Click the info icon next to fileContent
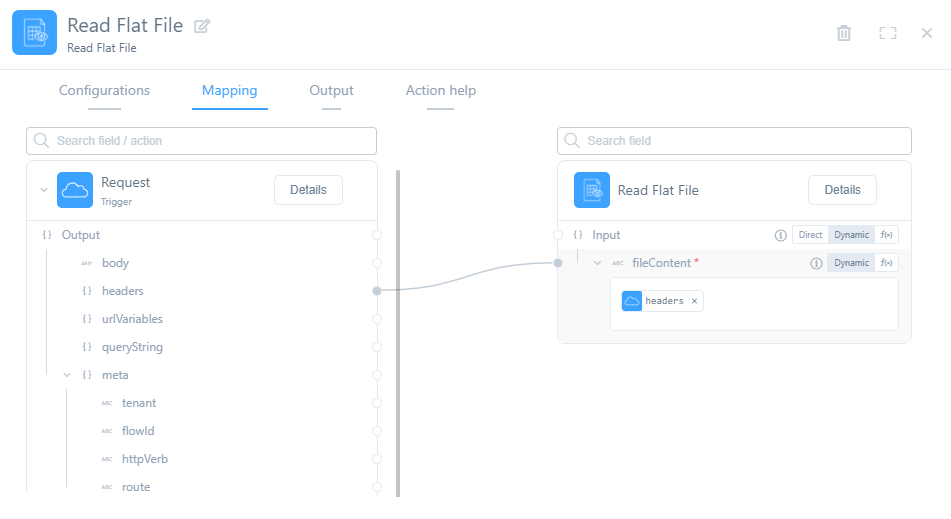Viewport: 951px width, 519px height. (x=816, y=263)
